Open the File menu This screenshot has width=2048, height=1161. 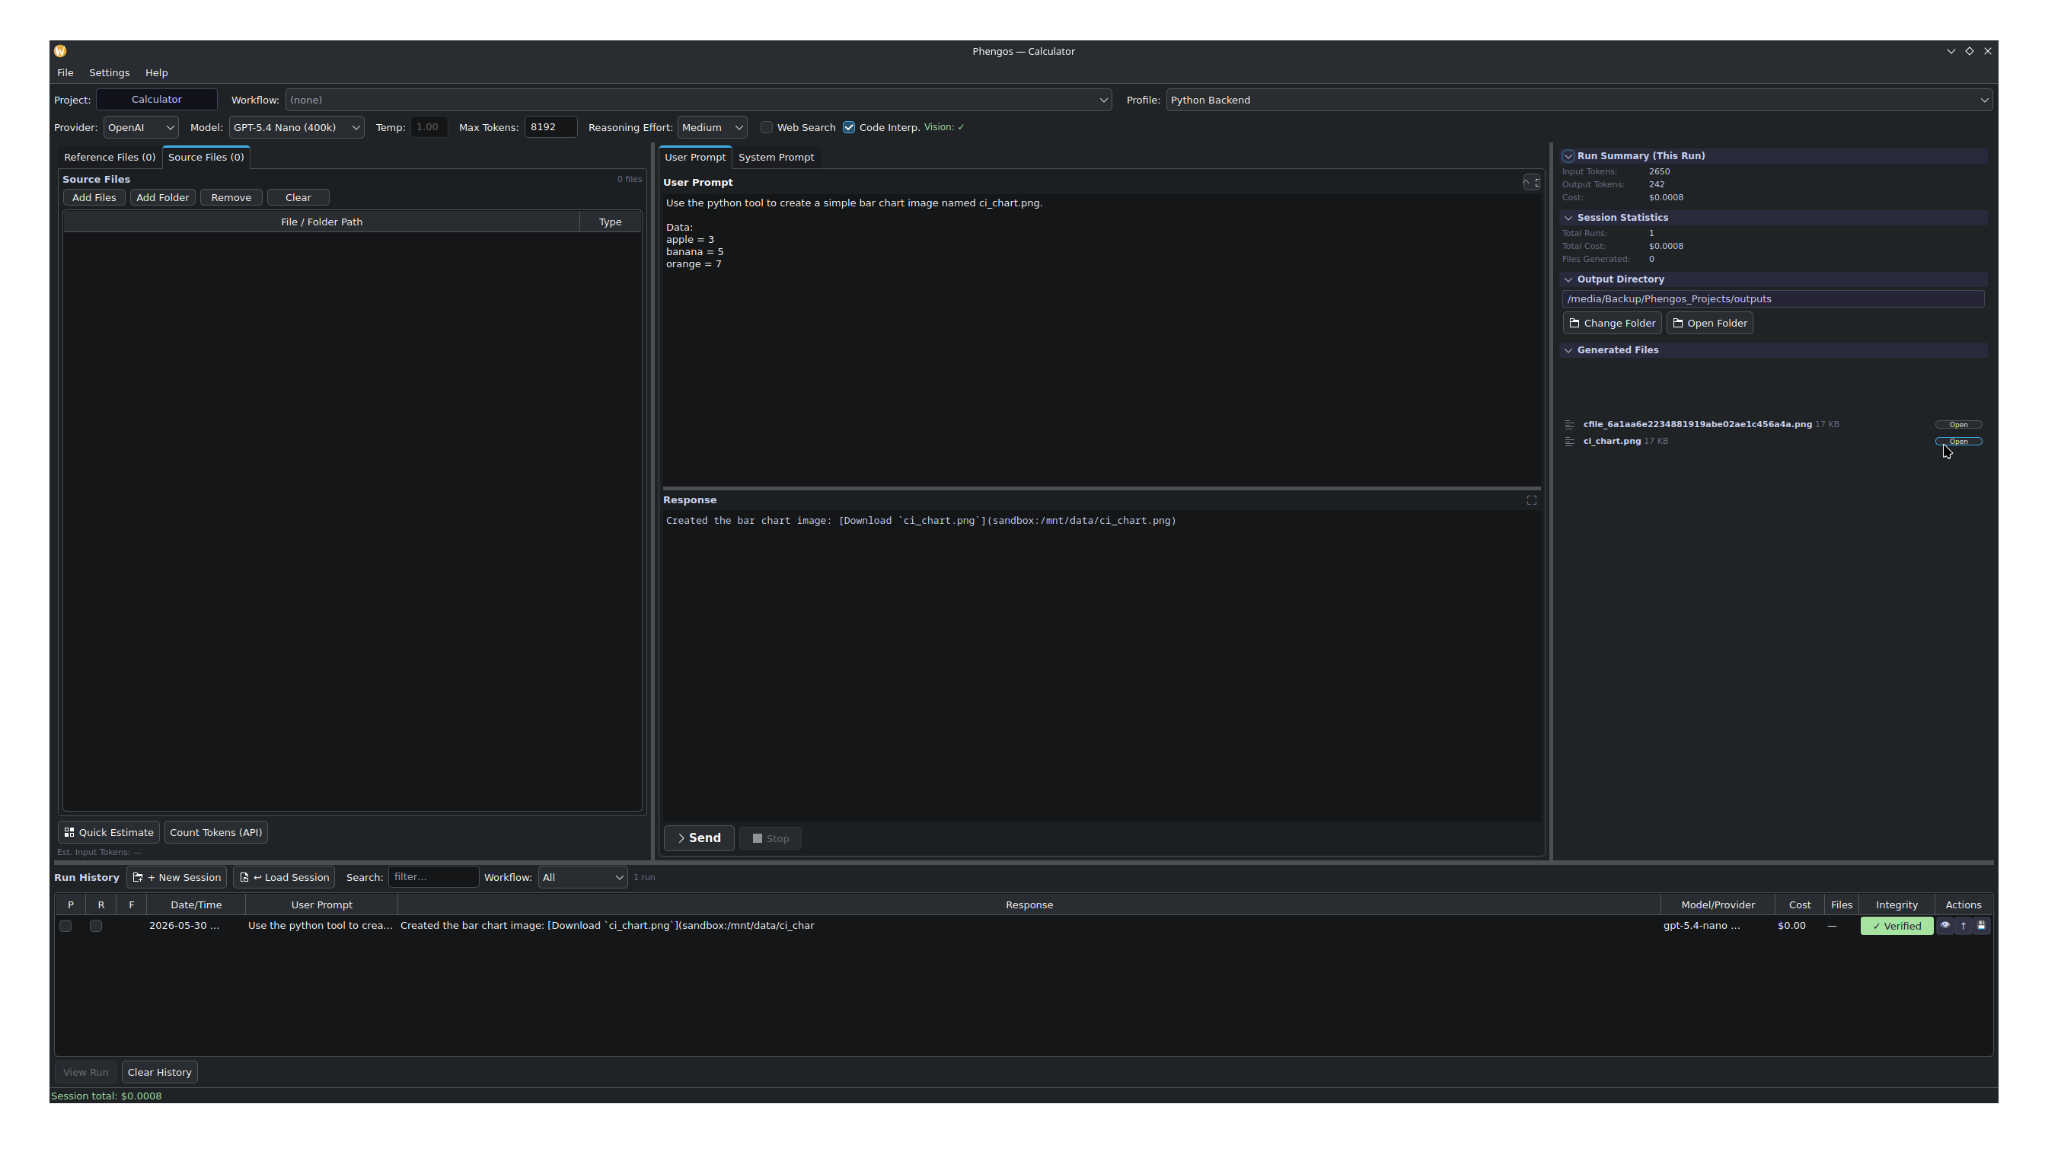pyautogui.click(x=65, y=73)
